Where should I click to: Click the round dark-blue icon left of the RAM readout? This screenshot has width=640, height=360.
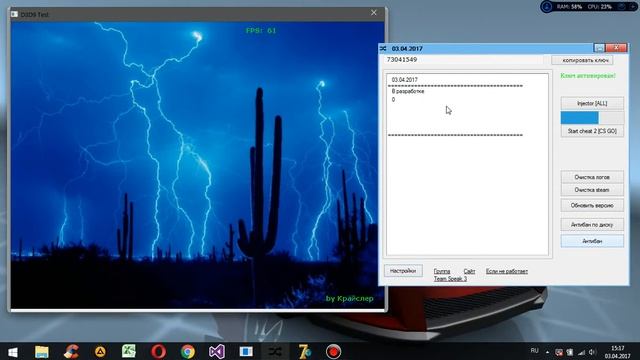pos(547,7)
